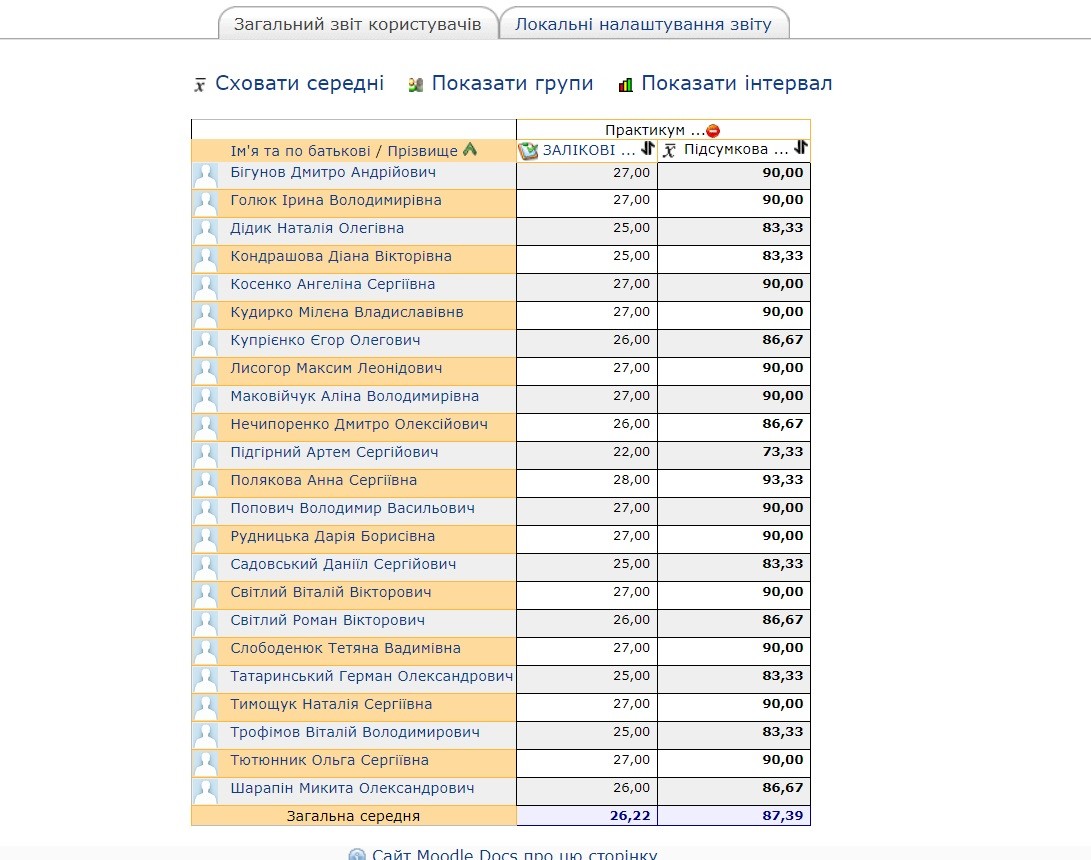Open profile of Садовський Даніїл Сергійович
Image resolution: width=1091 pixels, height=860 pixels.
(x=344, y=564)
